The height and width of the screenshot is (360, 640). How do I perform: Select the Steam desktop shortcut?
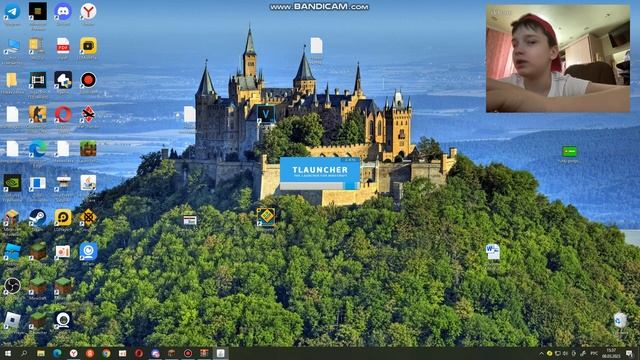pos(38,218)
